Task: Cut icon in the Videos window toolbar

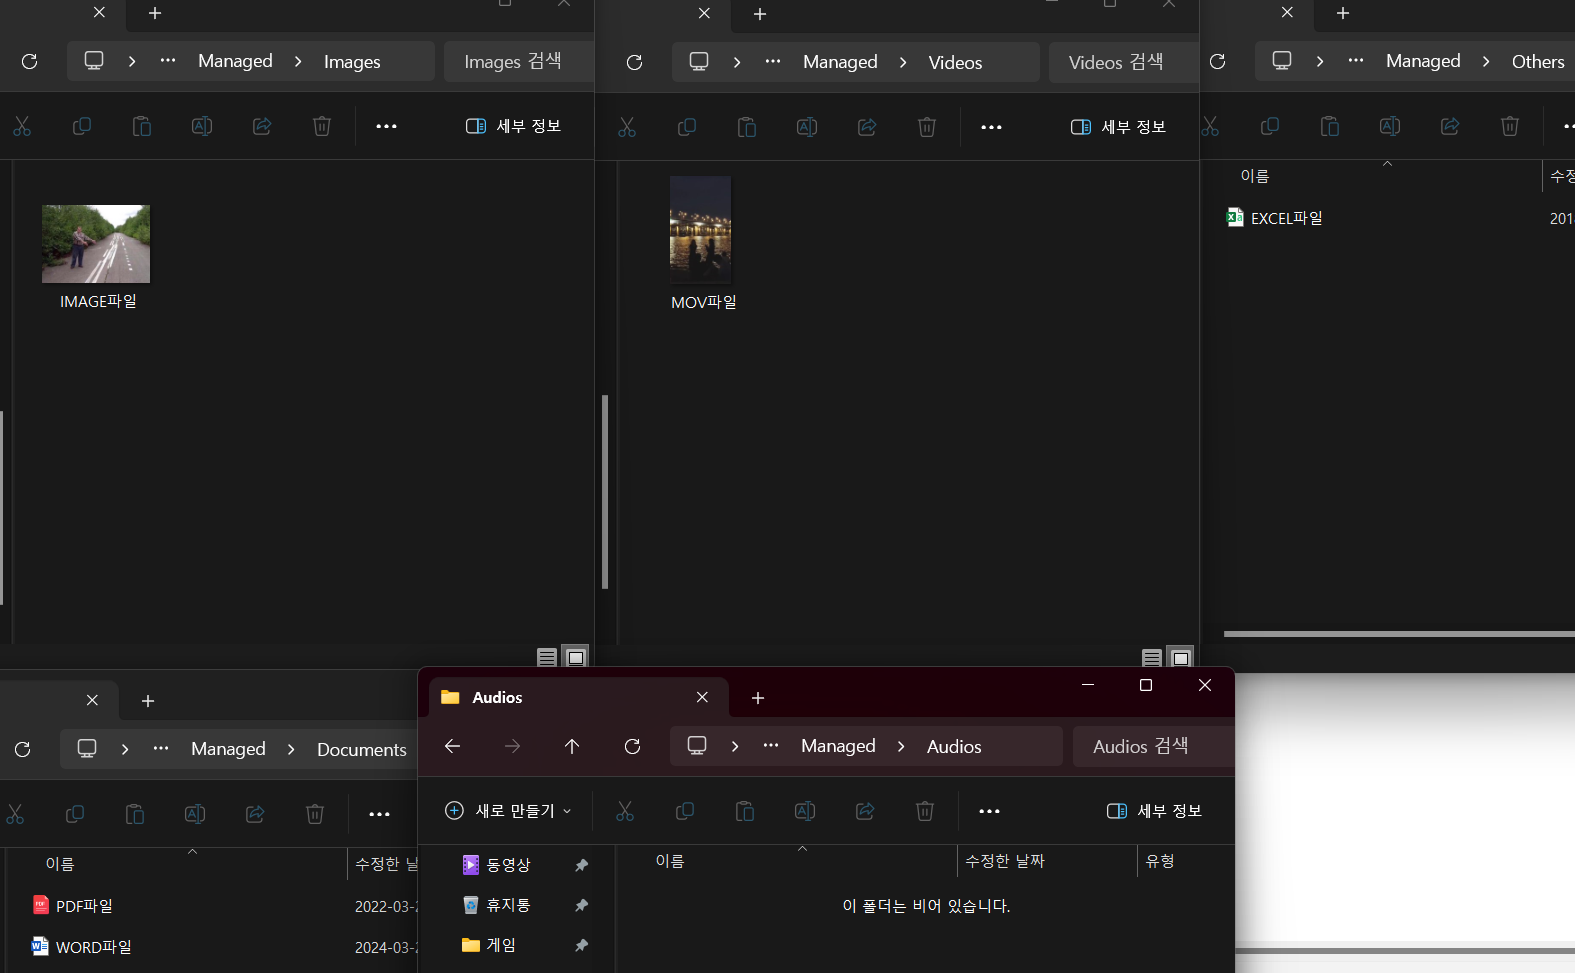Action: 627,127
